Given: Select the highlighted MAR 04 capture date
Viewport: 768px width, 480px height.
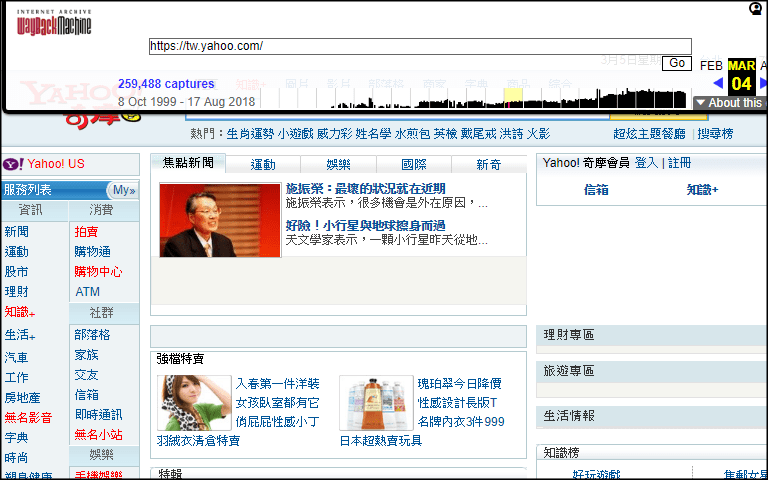Looking at the screenshot, I should click(742, 76).
